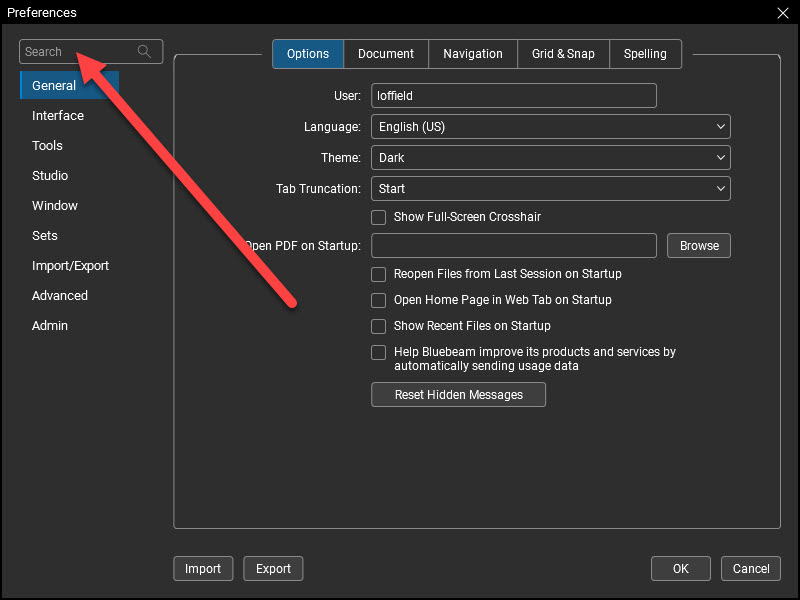800x600 pixels.
Task: Click the Cancel button
Action: (751, 569)
